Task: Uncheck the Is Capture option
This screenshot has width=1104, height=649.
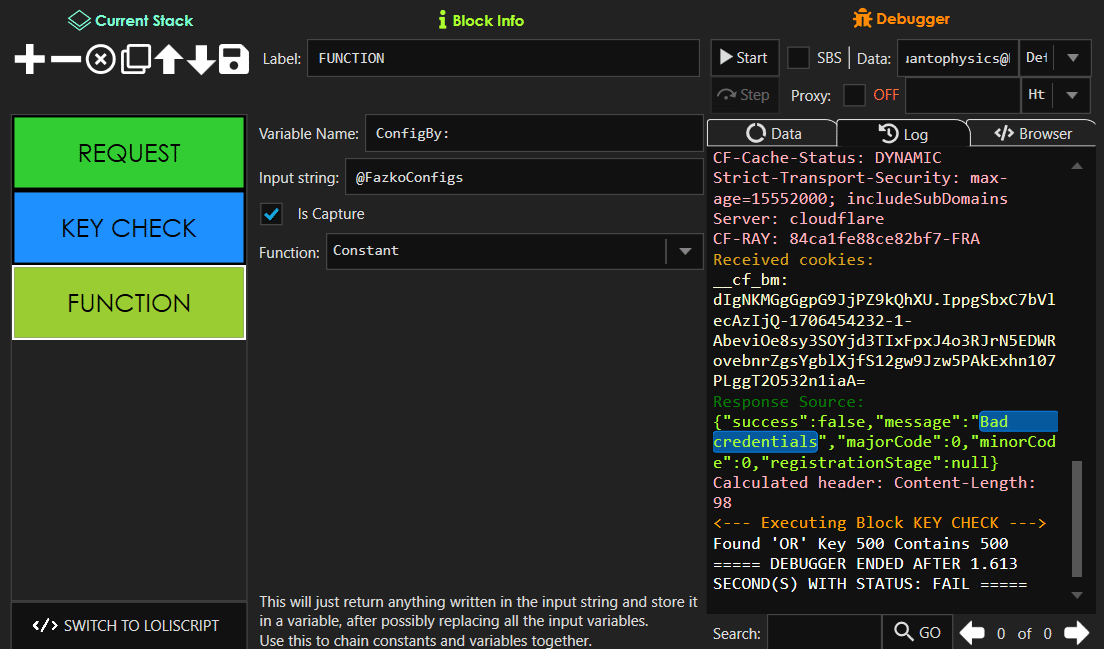Action: pyautogui.click(x=271, y=213)
